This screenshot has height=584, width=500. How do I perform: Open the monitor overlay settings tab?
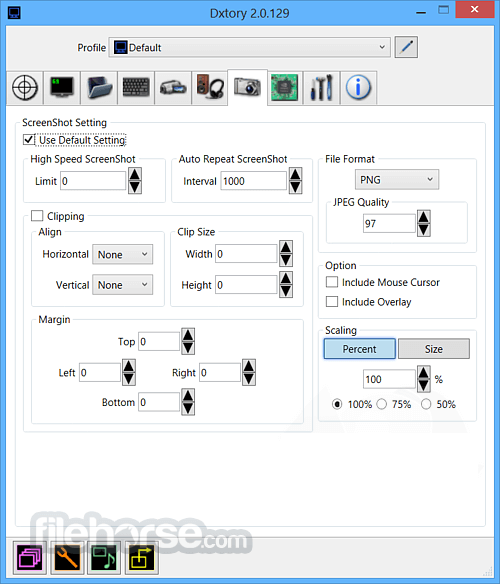[62, 88]
